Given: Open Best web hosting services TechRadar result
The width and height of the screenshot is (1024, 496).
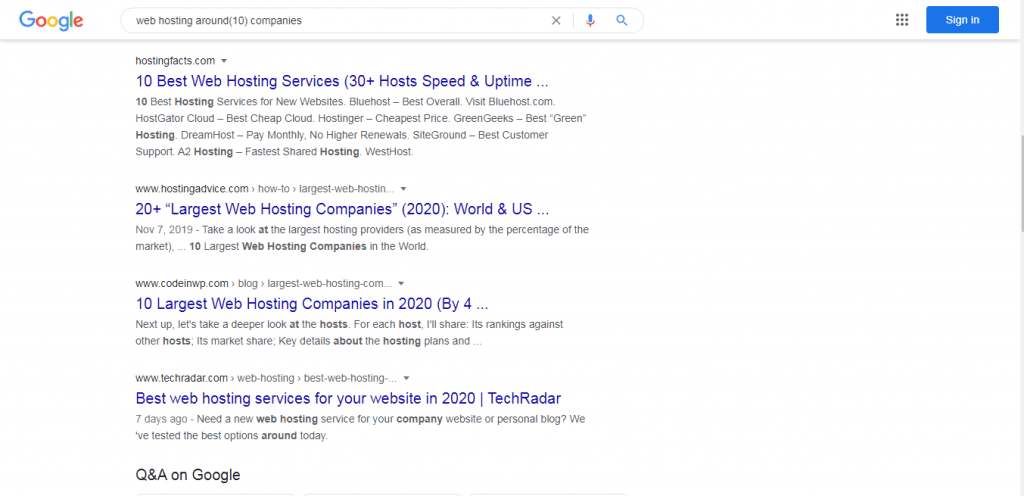Looking at the screenshot, I should coord(348,398).
